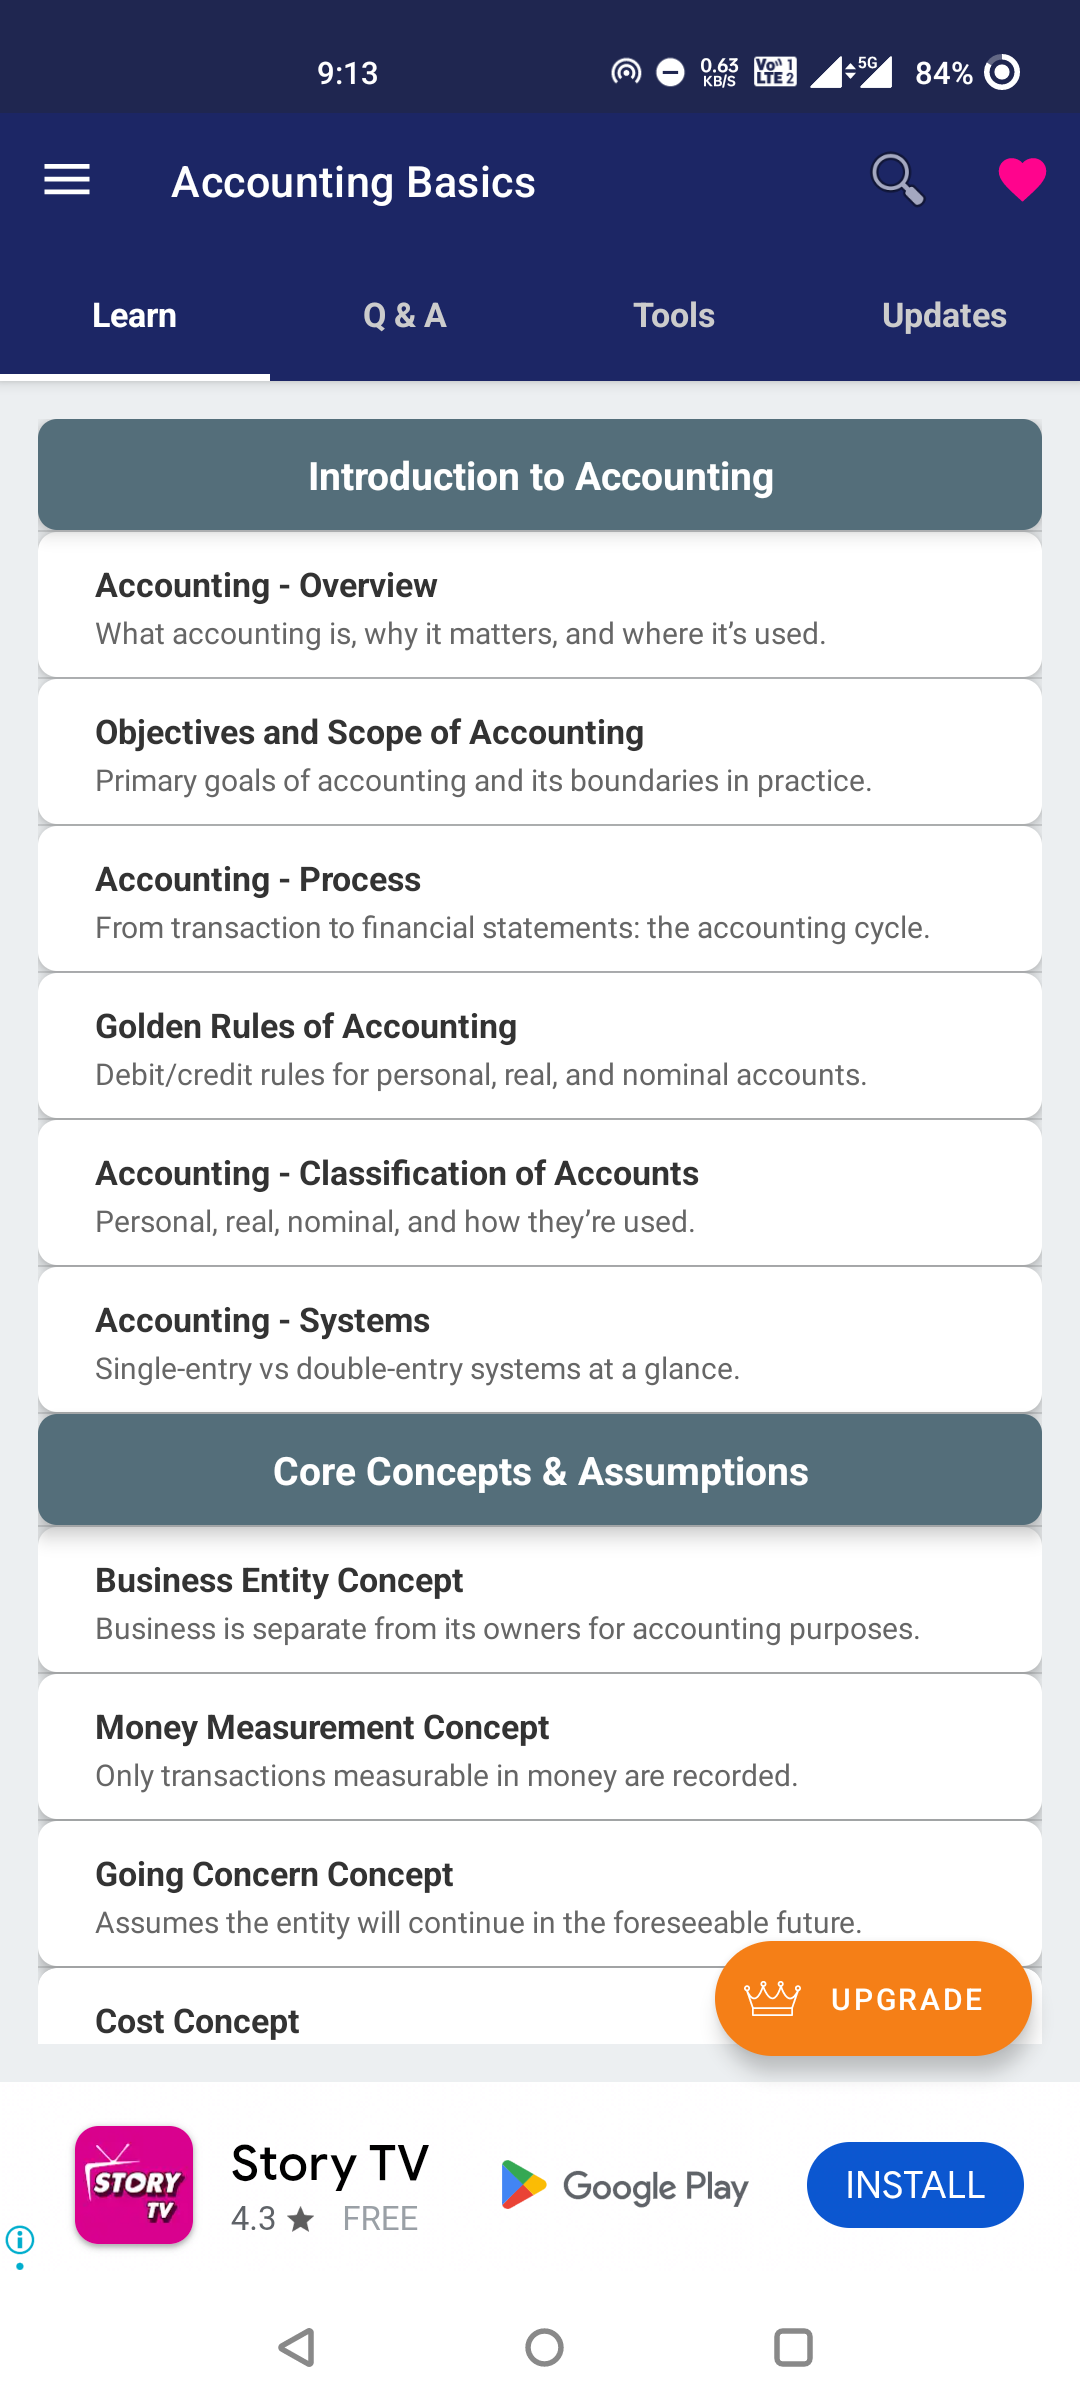Tap the 4.3 star rating in the ad
The height and width of the screenshot is (2400, 1080).
[x=272, y=2218]
